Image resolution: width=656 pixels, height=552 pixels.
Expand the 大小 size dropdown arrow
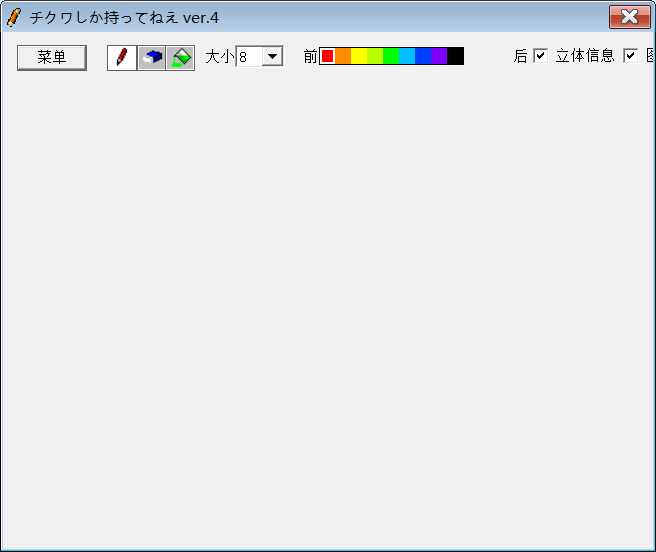click(271, 57)
